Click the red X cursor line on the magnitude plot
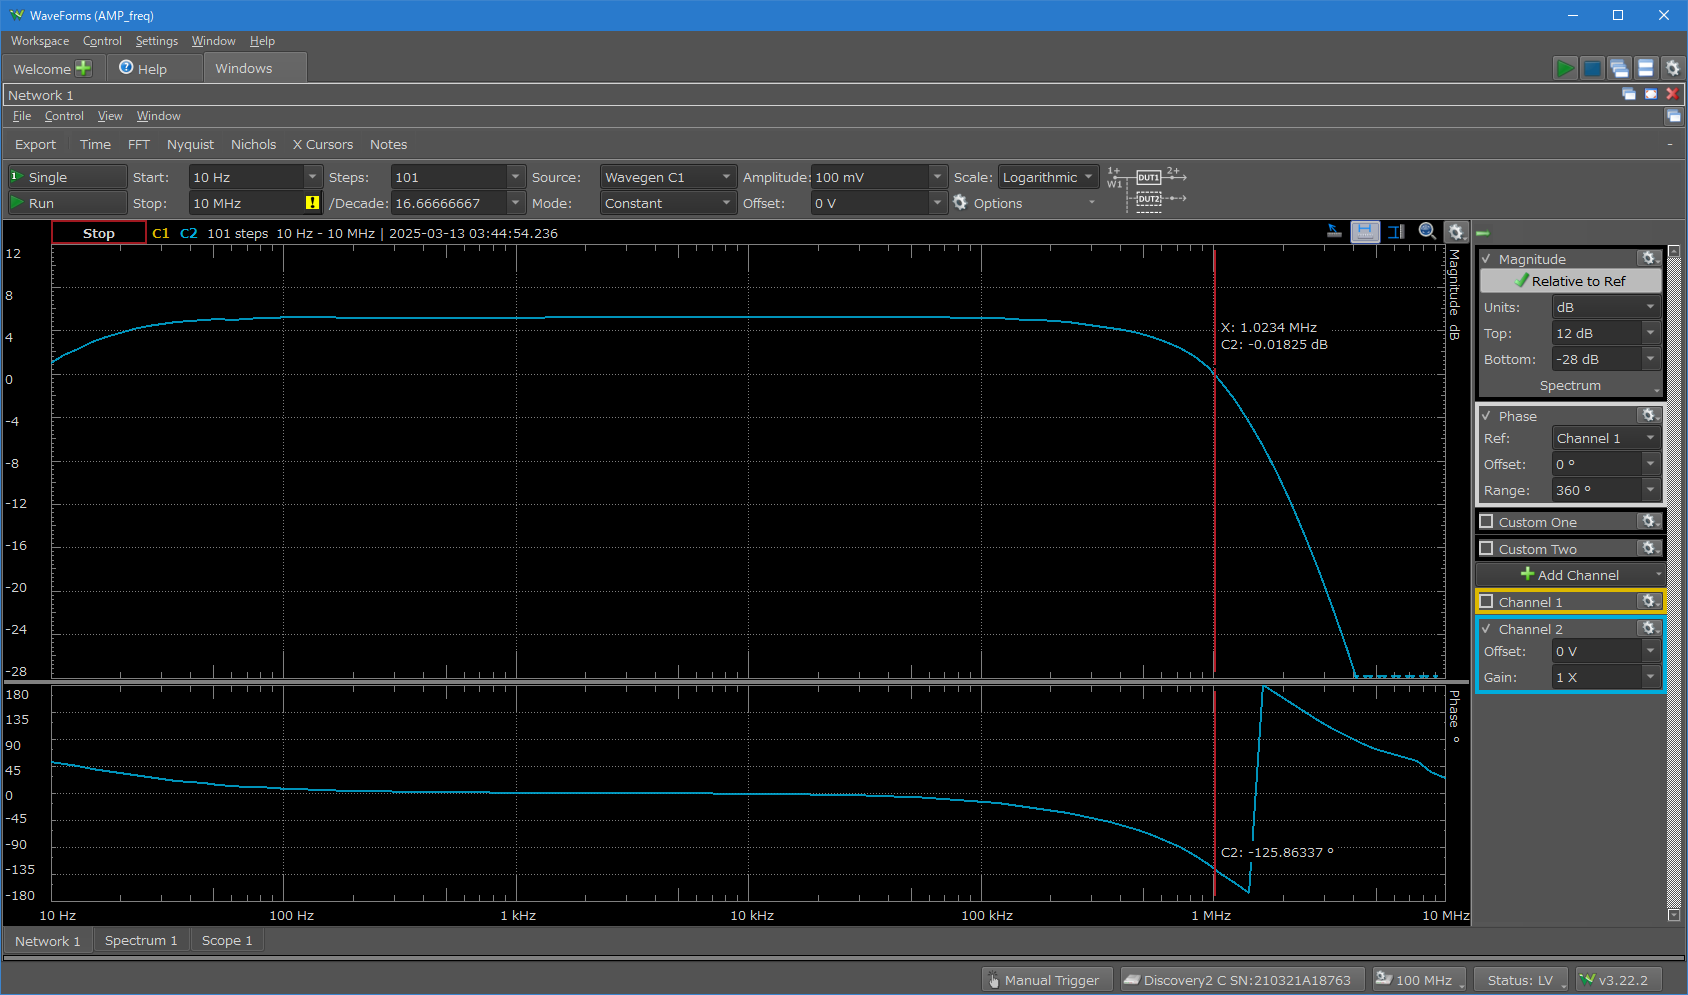The height and width of the screenshot is (995, 1688). (1214, 460)
